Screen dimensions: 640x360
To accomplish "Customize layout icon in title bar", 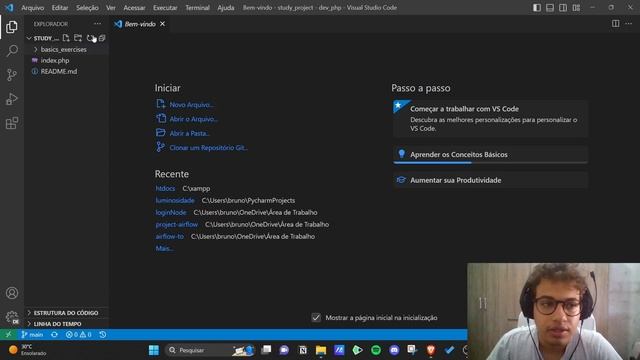I will pyautogui.click(x=576, y=8).
